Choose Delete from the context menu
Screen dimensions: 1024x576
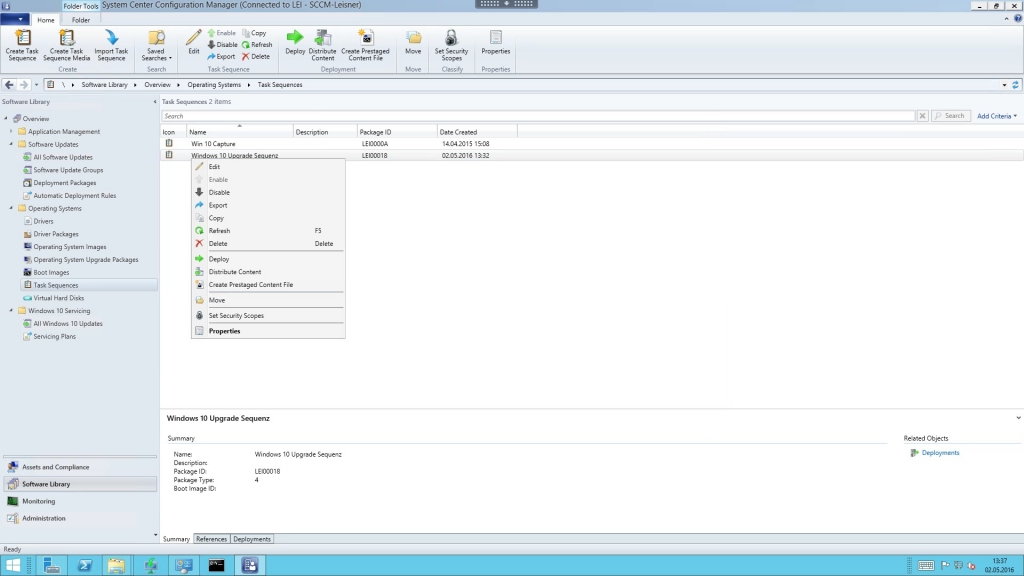click(x=268, y=244)
